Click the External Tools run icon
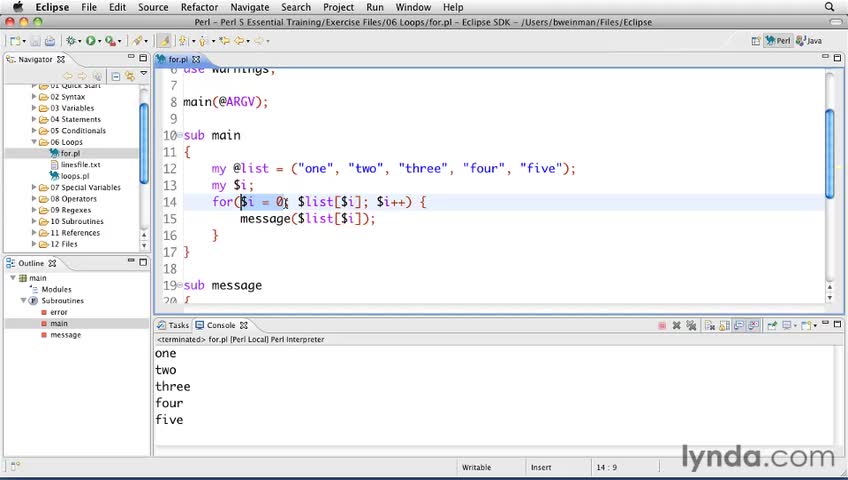This screenshot has width=848, height=480. tap(110, 41)
